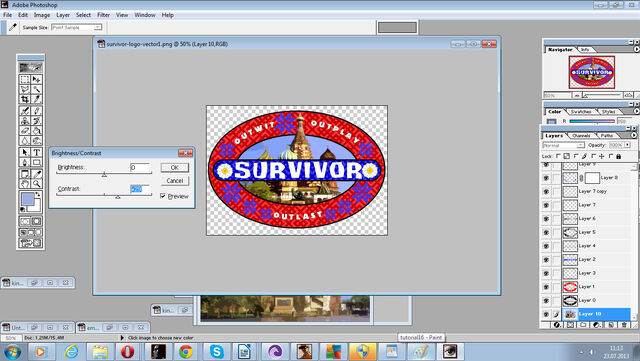Select the Pen tool
Screen dimensions: 640x361
coord(25,163)
